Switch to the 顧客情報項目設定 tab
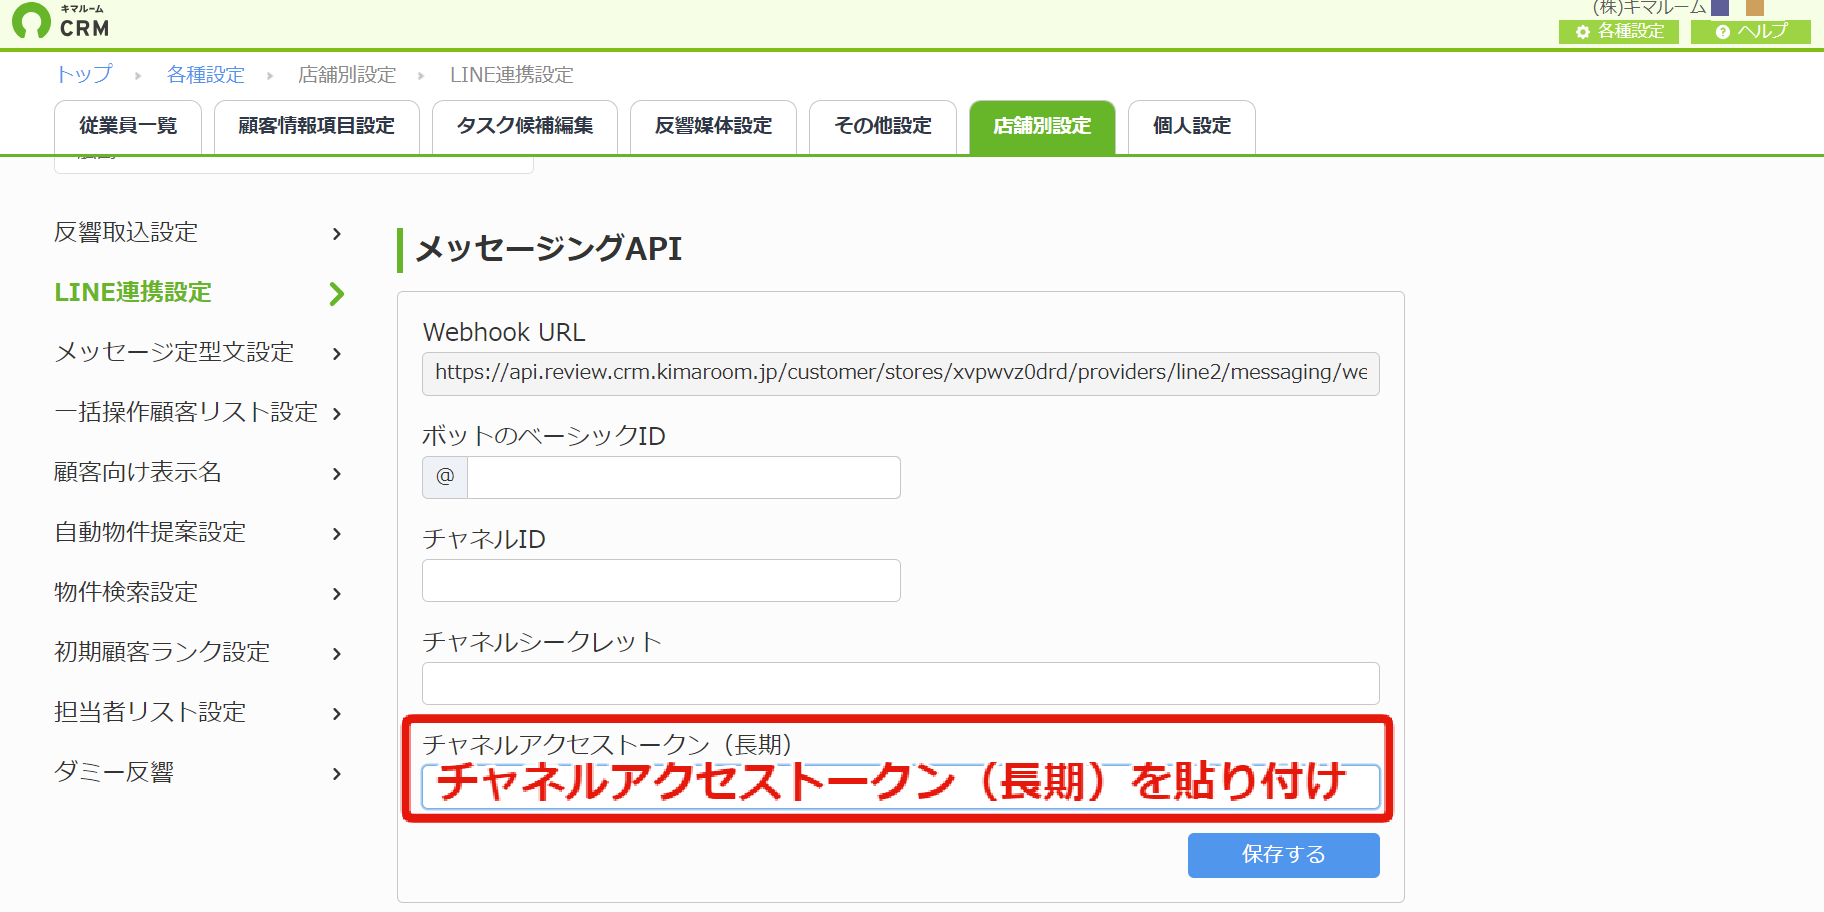 click(317, 127)
